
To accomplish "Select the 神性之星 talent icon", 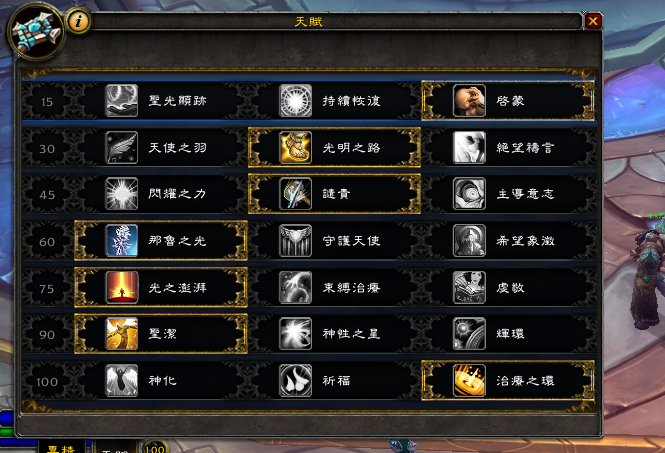I will coord(295,334).
